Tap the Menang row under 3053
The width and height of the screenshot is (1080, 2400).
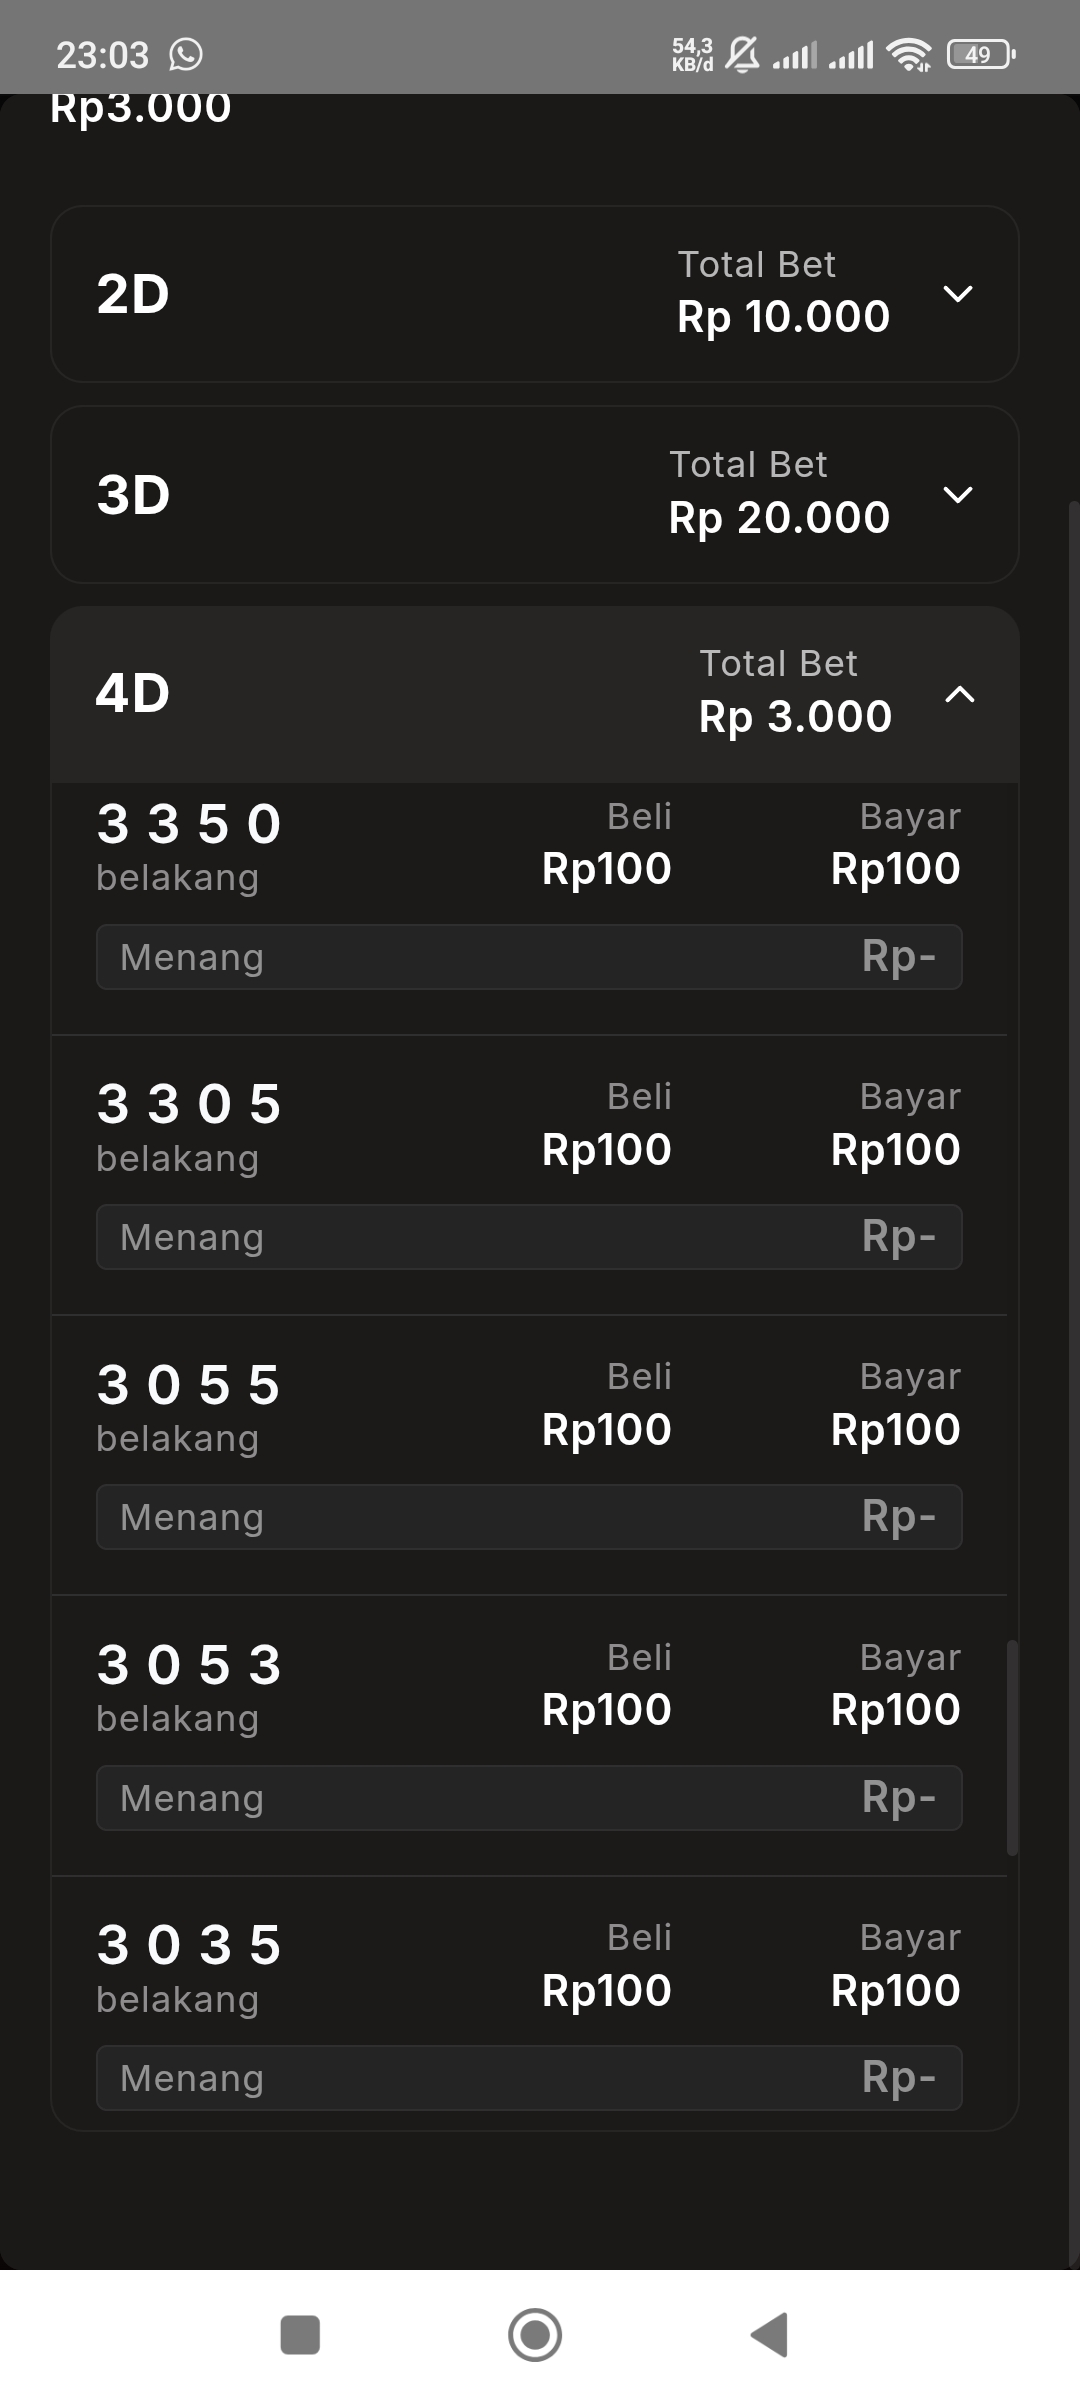(x=529, y=1798)
